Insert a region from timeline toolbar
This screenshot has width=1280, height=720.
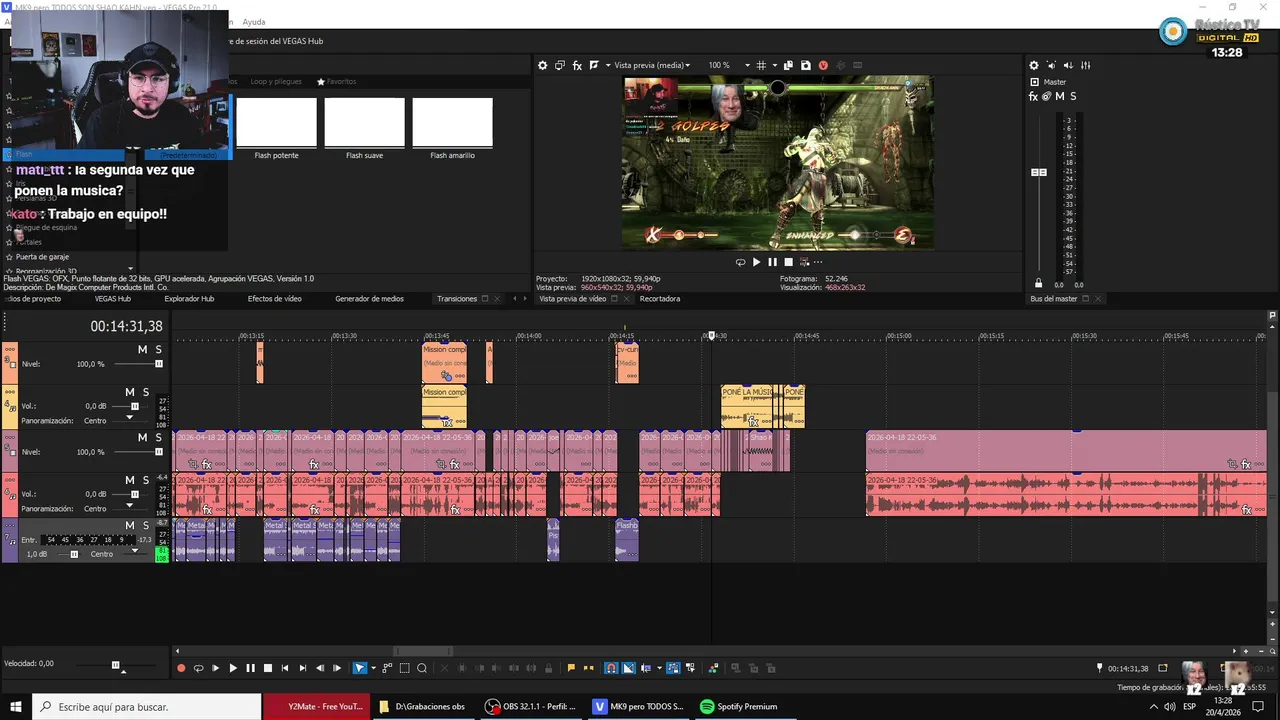coord(588,668)
